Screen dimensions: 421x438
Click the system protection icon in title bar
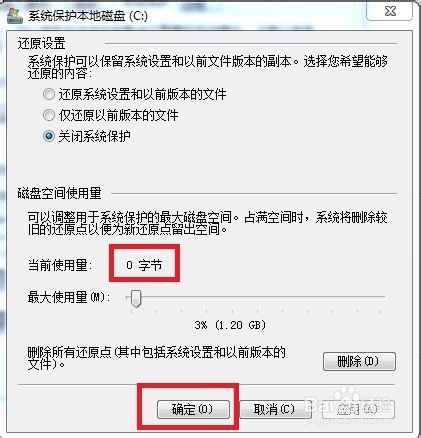pos(14,15)
